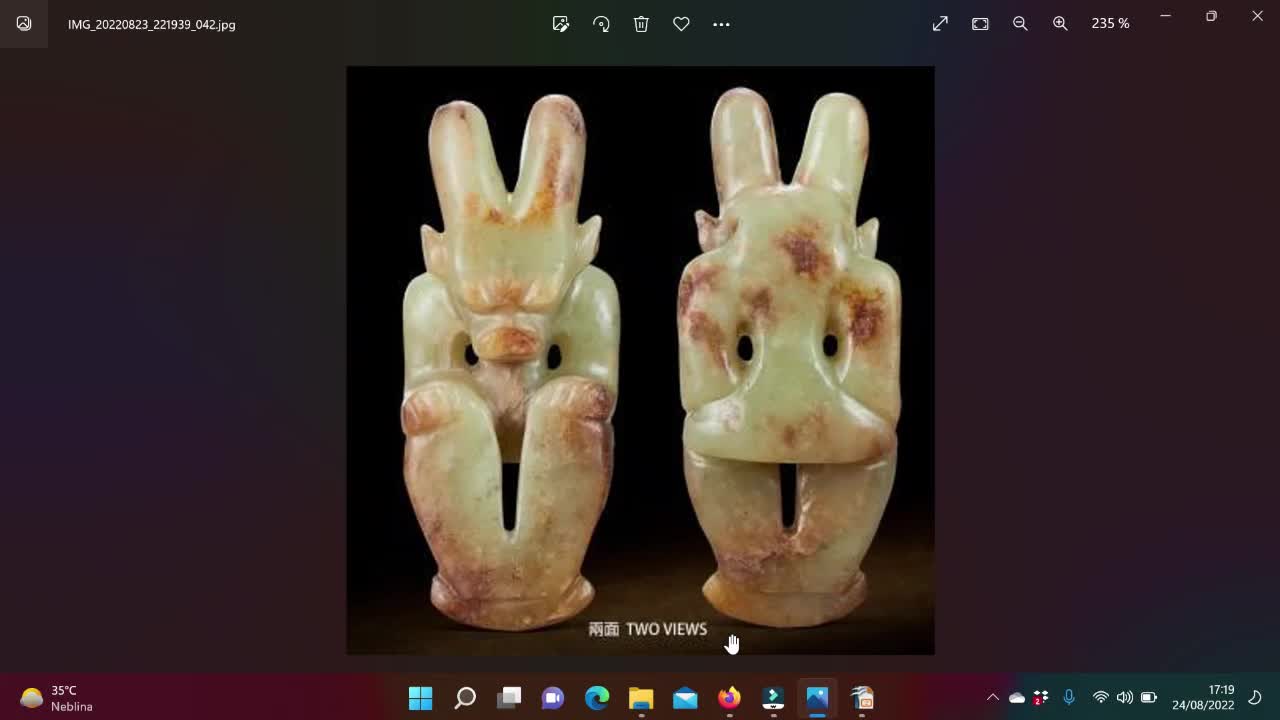Add photo to favorites with the heart icon

coord(681,24)
